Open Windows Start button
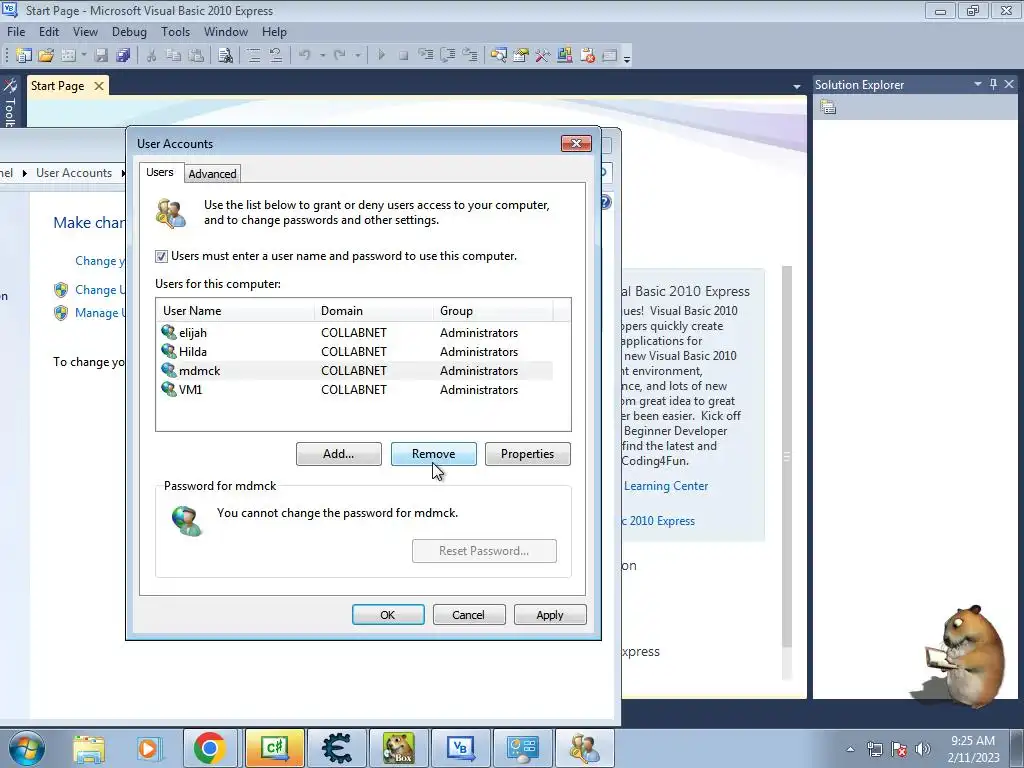The height and width of the screenshot is (768, 1024). point(27,748)
